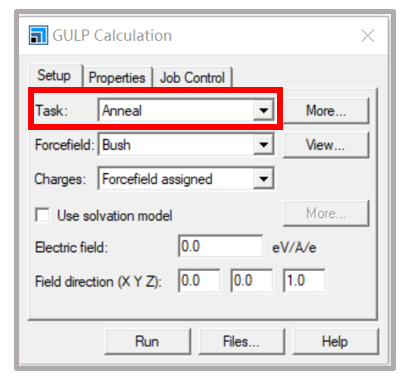Click the field direction Y input
414x376 pixels.
(252, 281)
